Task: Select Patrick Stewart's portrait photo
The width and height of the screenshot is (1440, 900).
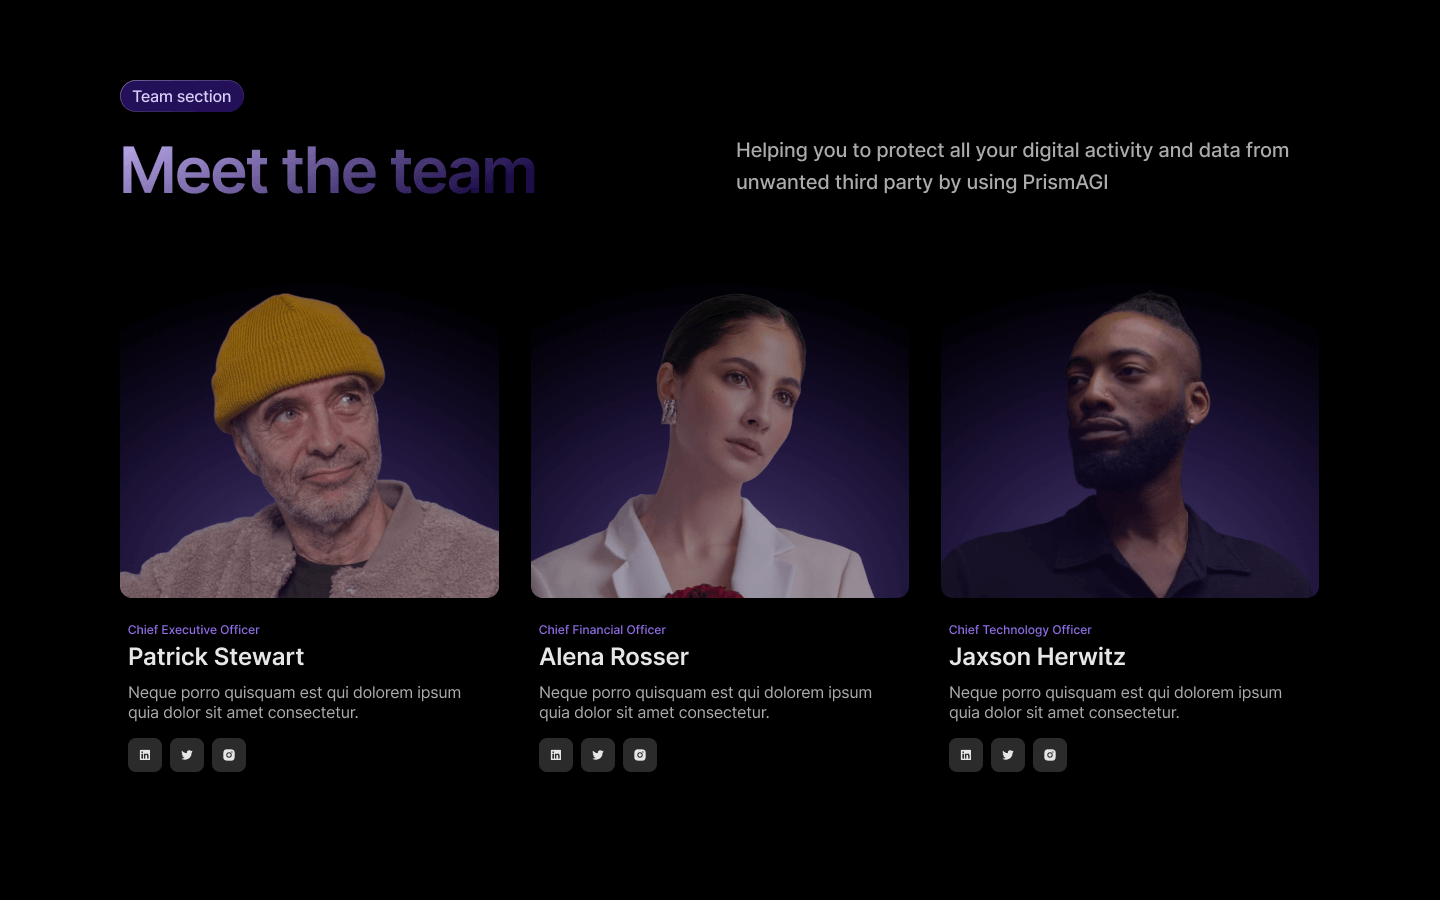Action: 309,443
